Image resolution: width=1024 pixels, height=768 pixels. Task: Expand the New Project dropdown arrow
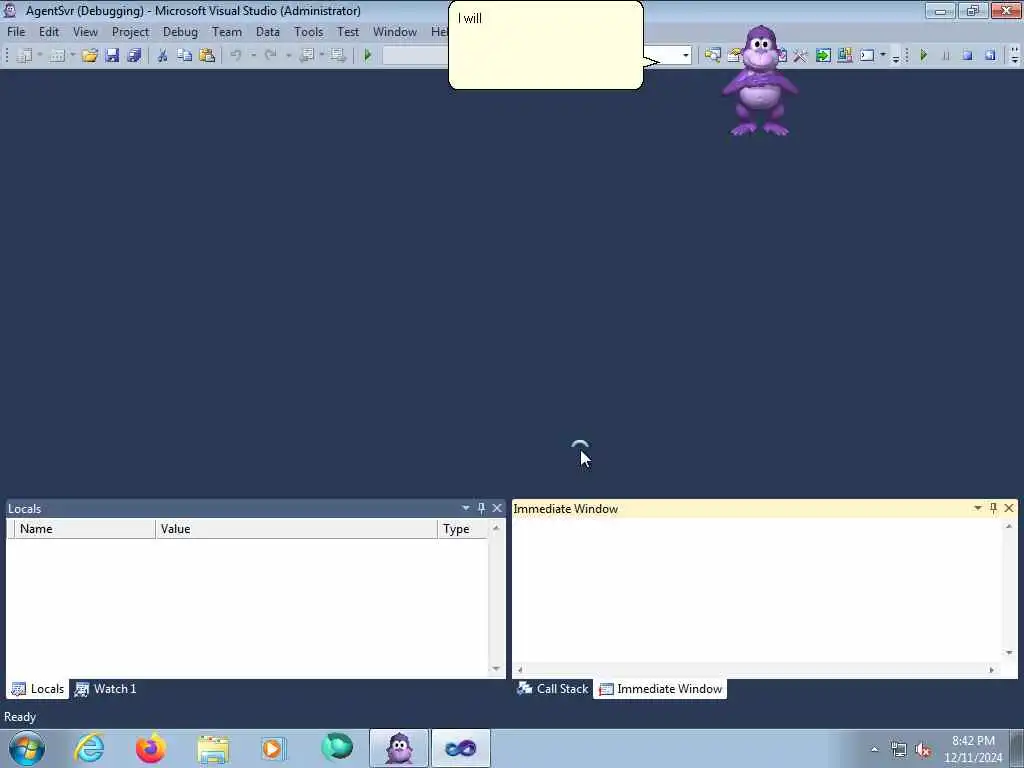pyautogui.click(x=39, y=56)
